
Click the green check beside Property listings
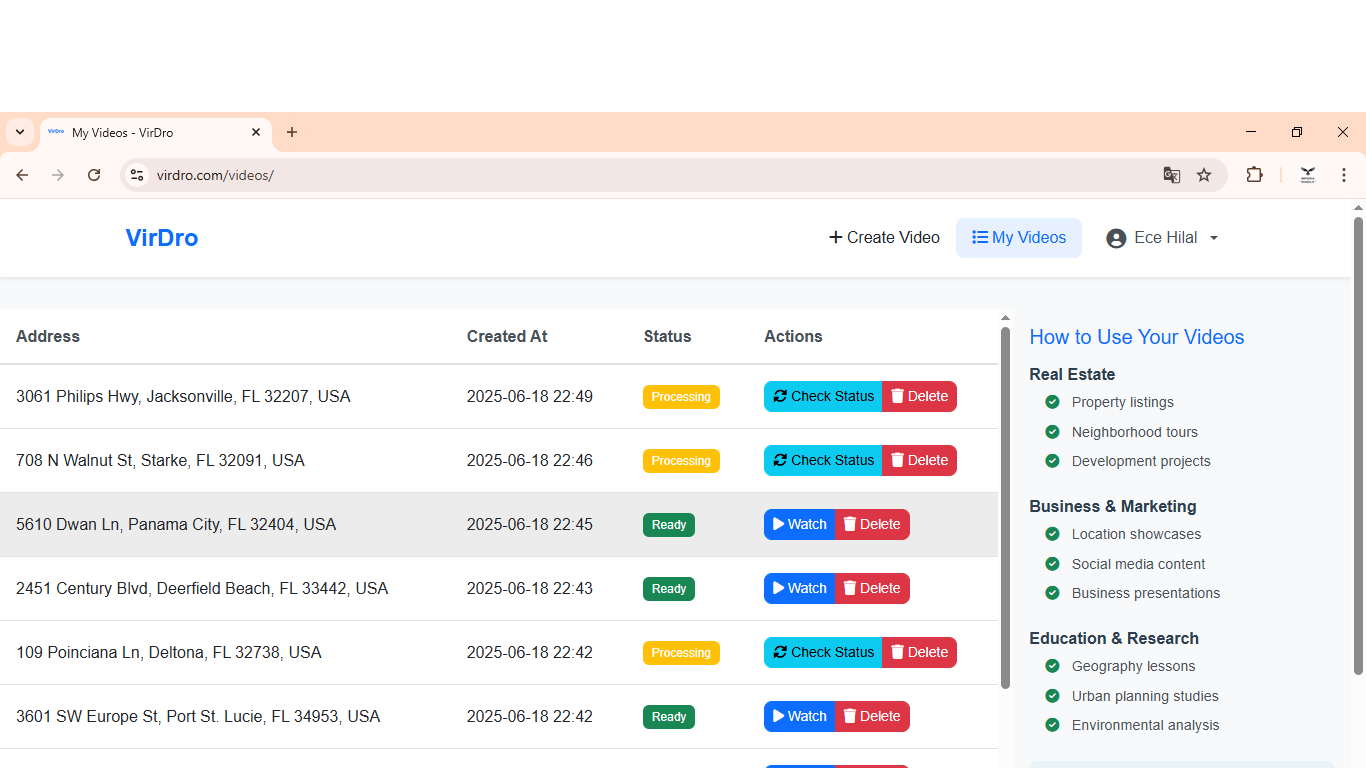coord(1052,402)
